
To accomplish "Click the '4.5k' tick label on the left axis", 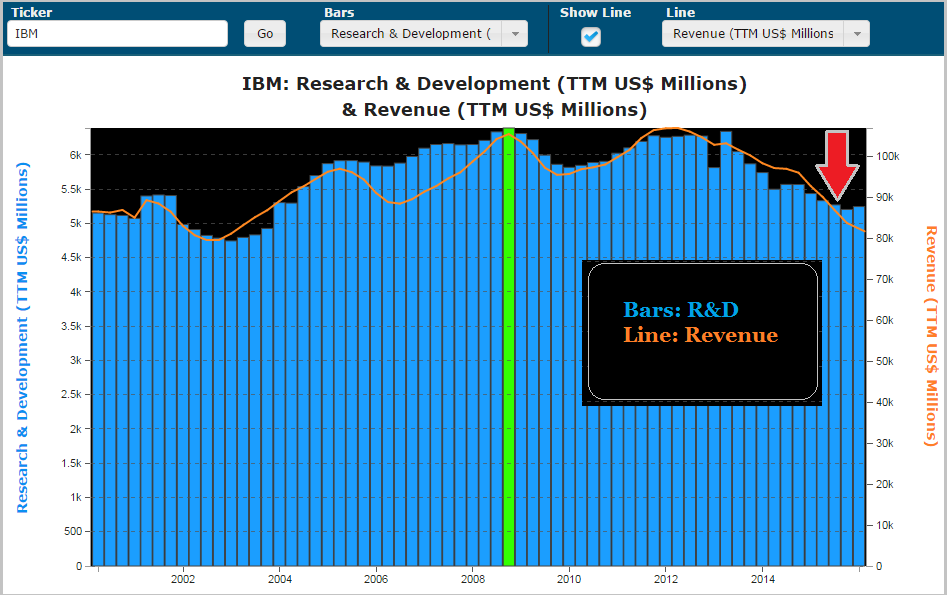I will point(71,257).
